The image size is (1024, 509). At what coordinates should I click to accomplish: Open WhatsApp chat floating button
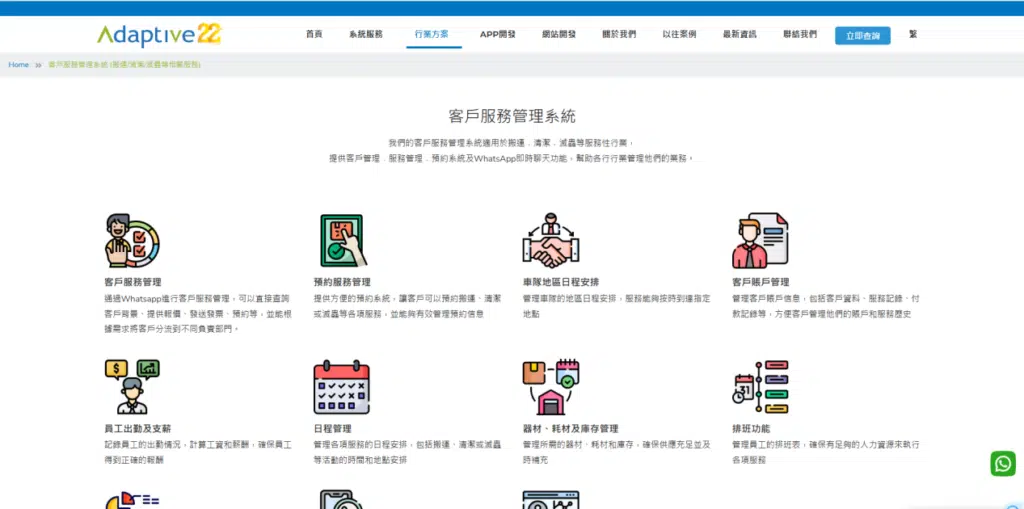coord(1002,463)
